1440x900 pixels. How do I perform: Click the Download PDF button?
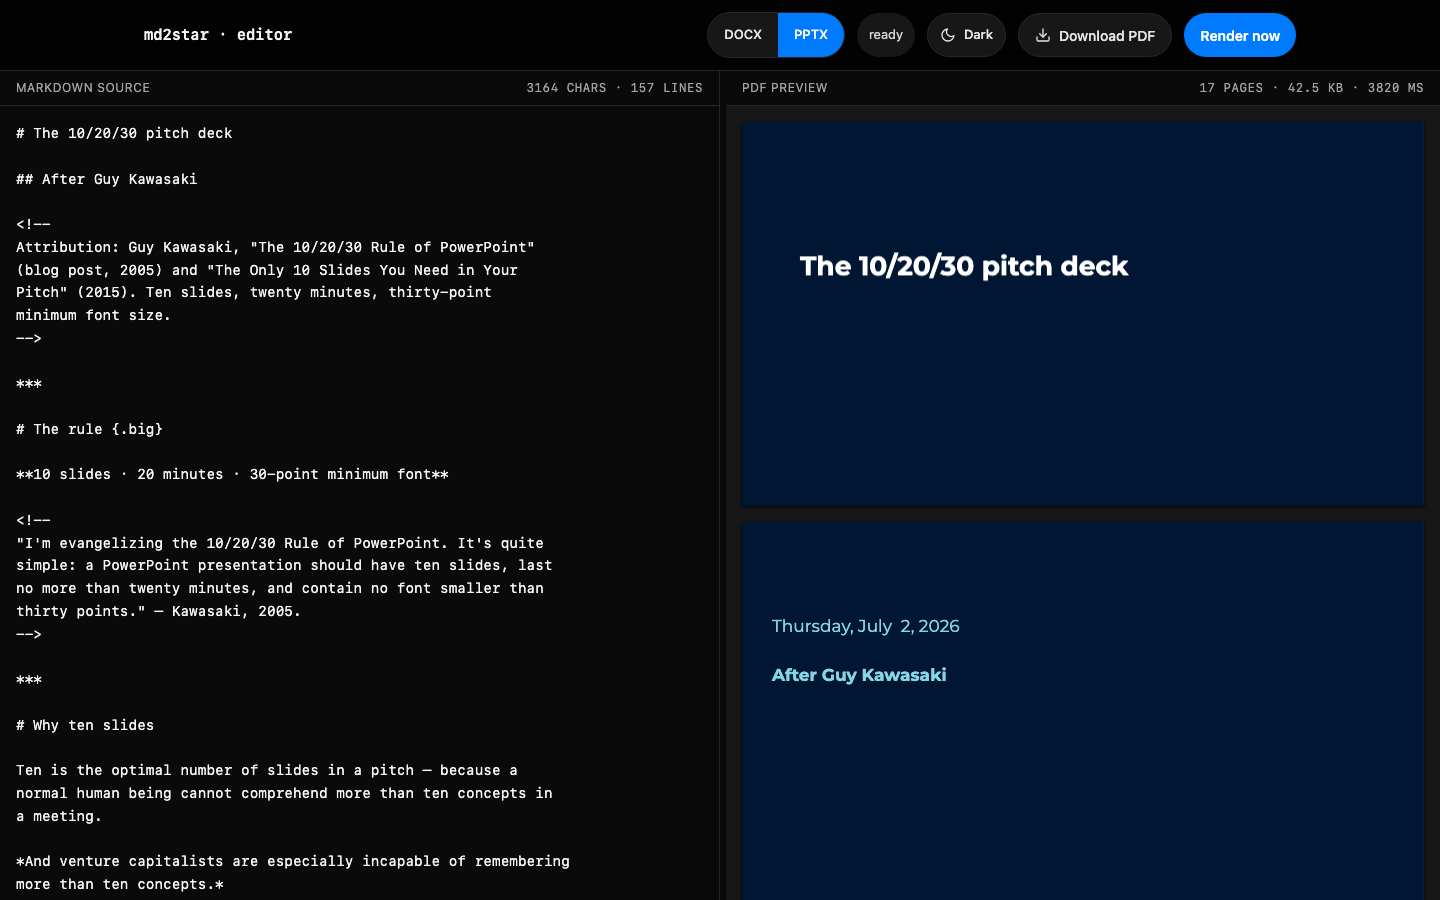(x=1095, y=35)
